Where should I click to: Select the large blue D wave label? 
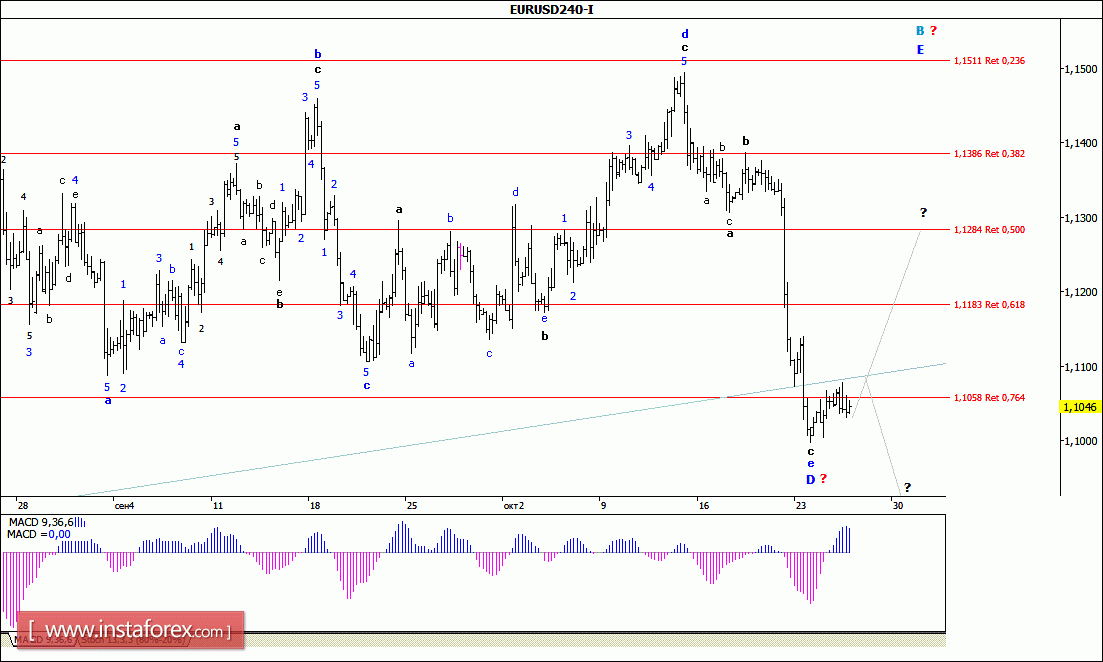(810, 480)
